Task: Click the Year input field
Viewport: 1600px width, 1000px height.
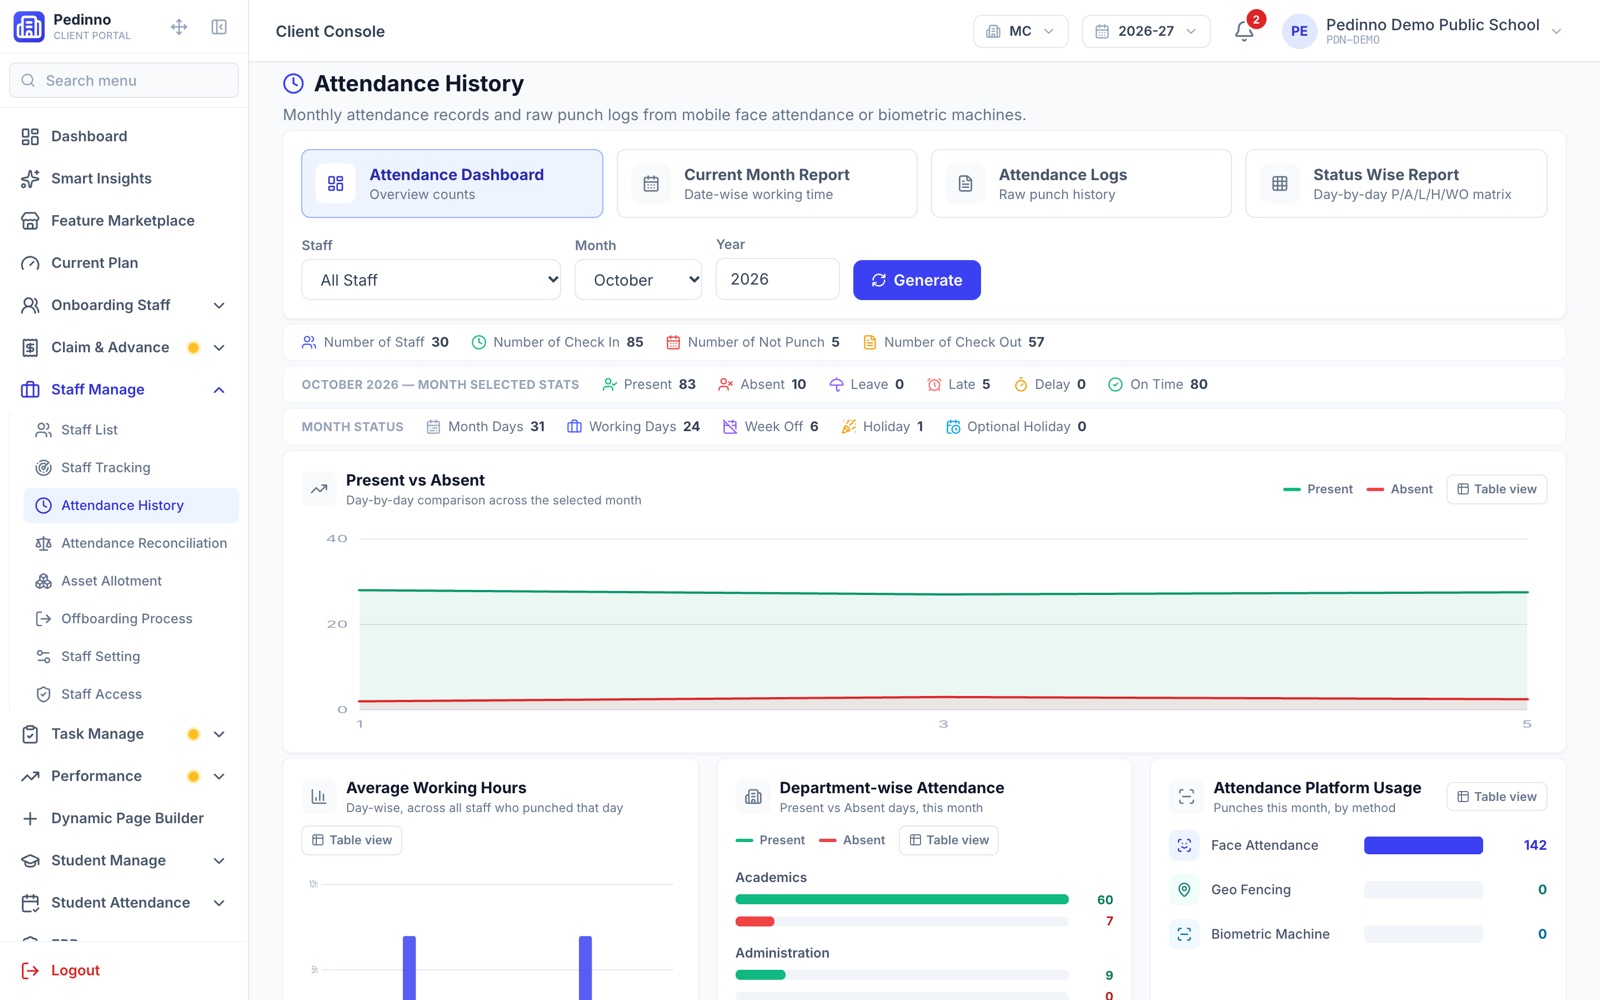Action: point(777,279)
